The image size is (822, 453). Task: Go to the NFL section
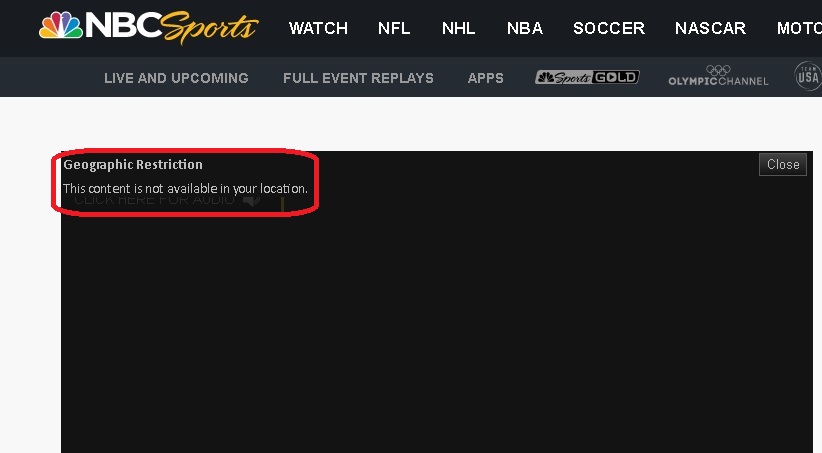[394, 28]
